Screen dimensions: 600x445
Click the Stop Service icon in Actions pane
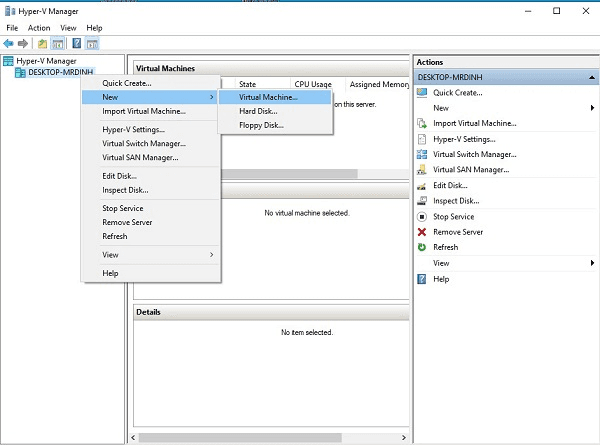click(x=422, y=217)
